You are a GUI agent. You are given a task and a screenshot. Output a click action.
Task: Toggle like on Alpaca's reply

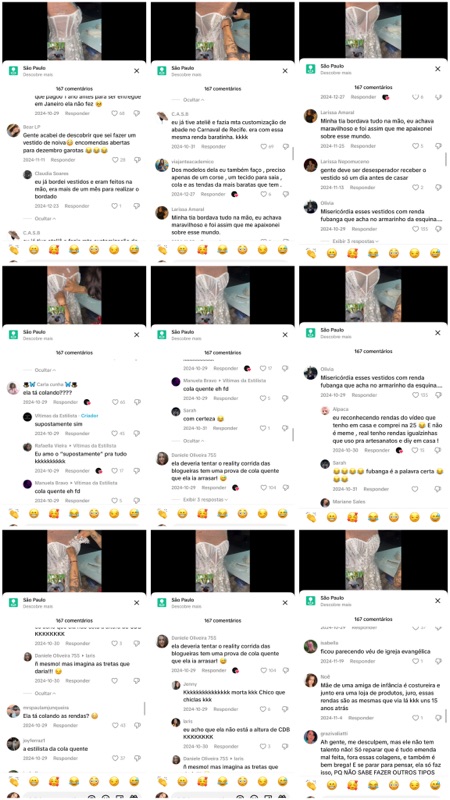tap(414, 451)
